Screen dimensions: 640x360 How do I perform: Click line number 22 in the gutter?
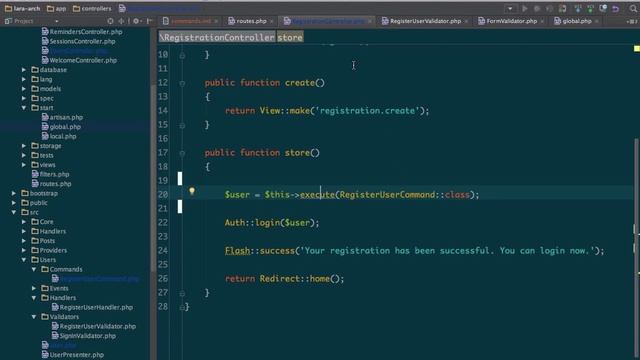point(163,223)
